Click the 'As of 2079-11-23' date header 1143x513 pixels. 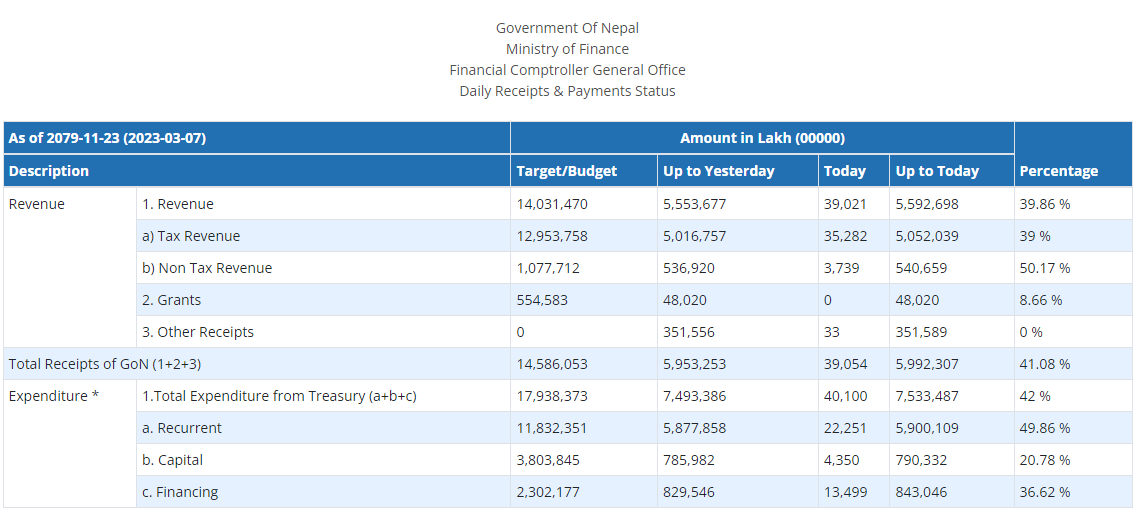tap(107, 138)
